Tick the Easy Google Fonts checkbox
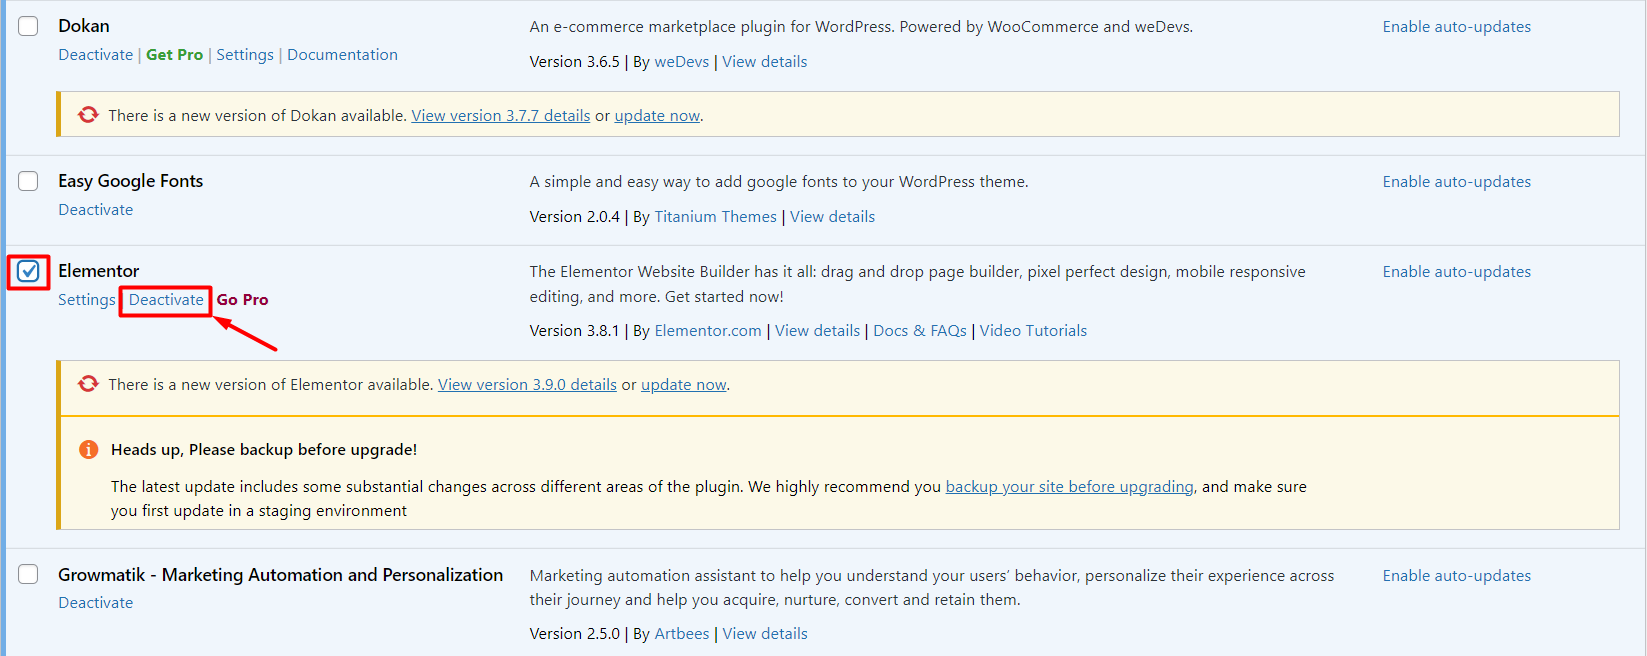The width and height of the screenshot is (1647, 656). [x=28, y=181]
